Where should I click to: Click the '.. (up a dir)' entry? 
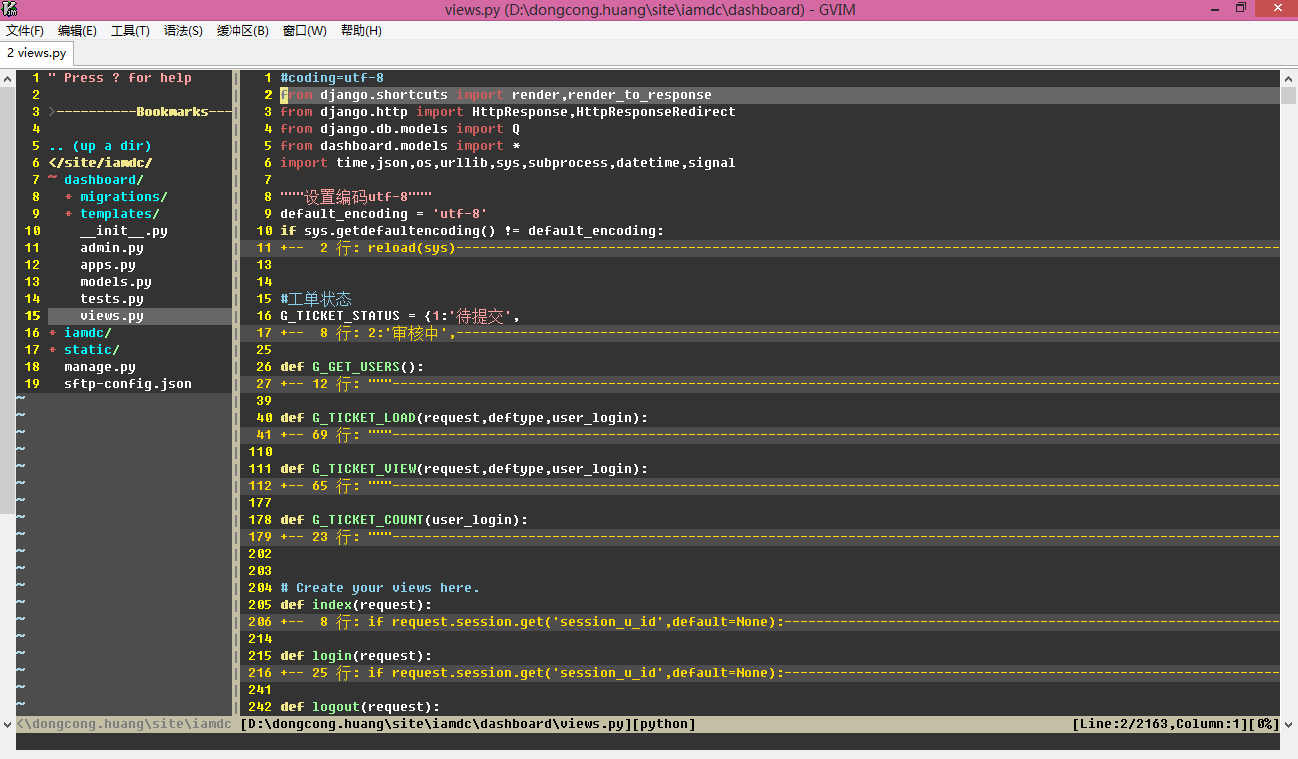pos(99,145)
